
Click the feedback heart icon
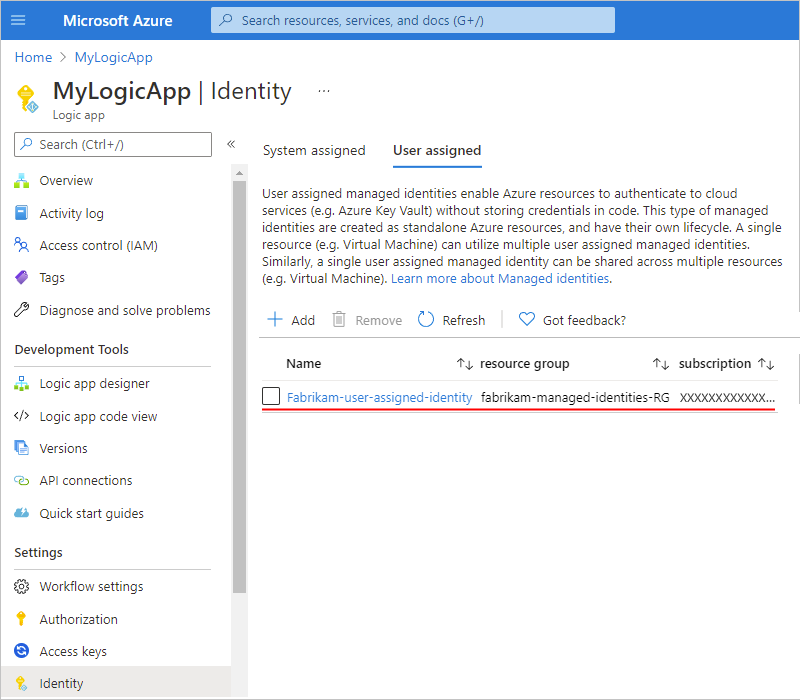[527, 319]
